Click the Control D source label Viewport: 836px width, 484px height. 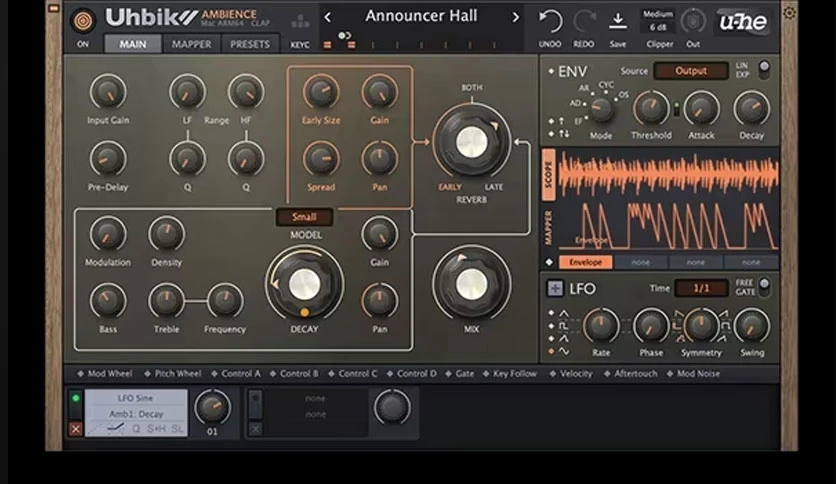[x=416, y=374]
